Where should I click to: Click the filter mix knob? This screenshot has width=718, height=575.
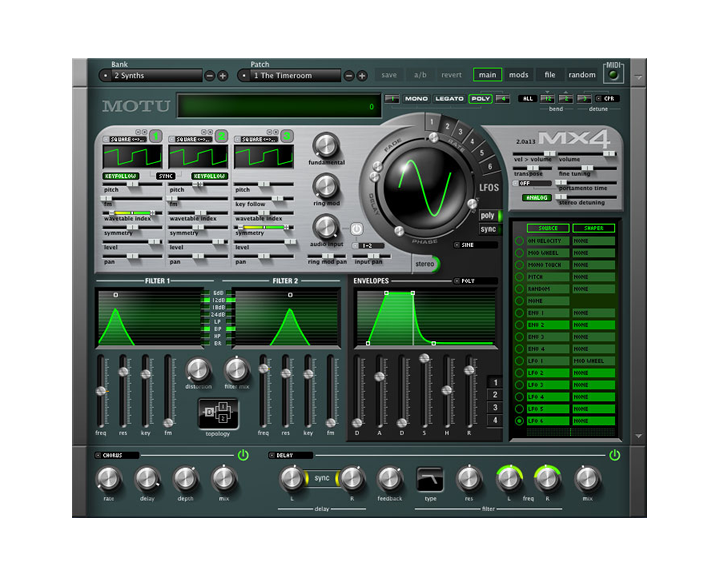[237, 369]
